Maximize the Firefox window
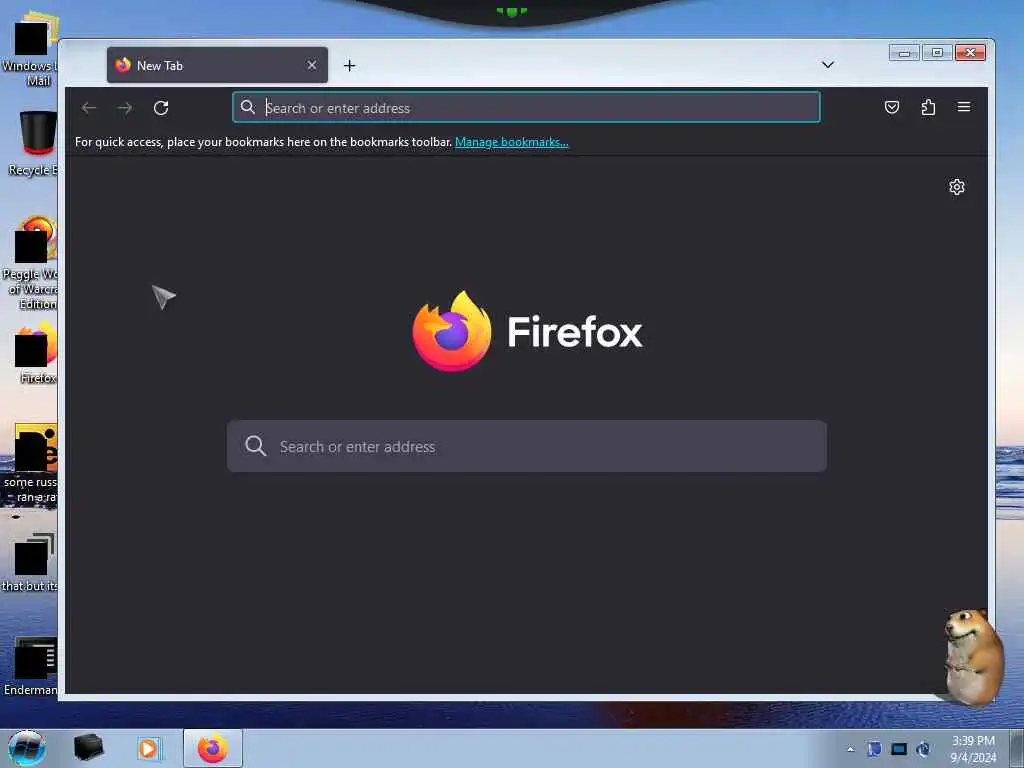The height and width of the screenshot is (768, 1024). [937, 53]
